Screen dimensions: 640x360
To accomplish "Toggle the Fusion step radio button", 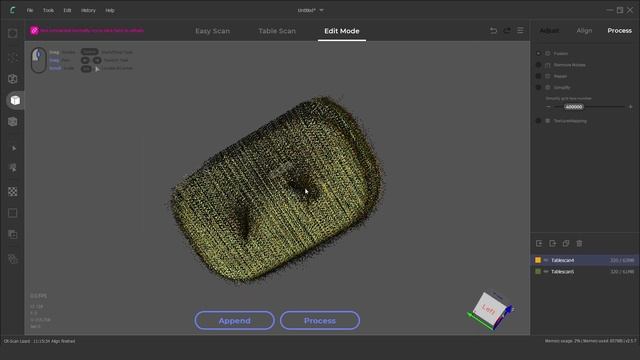I will click(x=538, y=53).
